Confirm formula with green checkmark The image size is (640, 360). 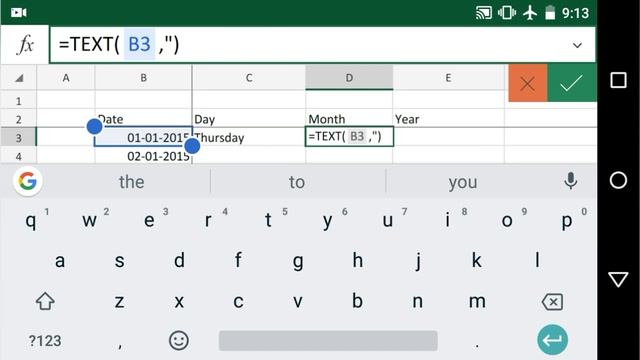click(572, 83)
